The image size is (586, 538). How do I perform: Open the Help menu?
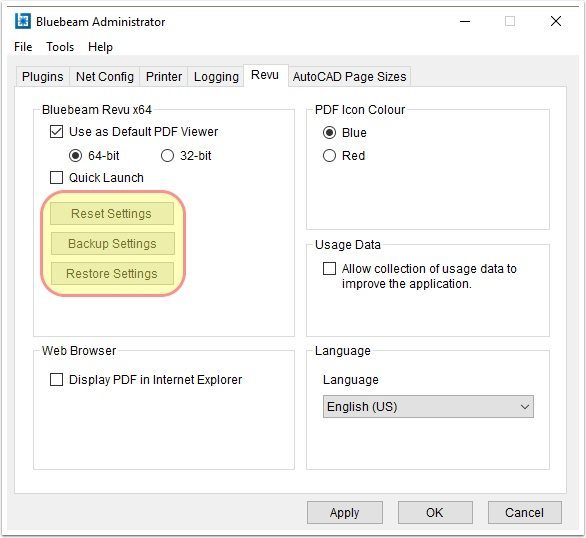coord(100,47)
